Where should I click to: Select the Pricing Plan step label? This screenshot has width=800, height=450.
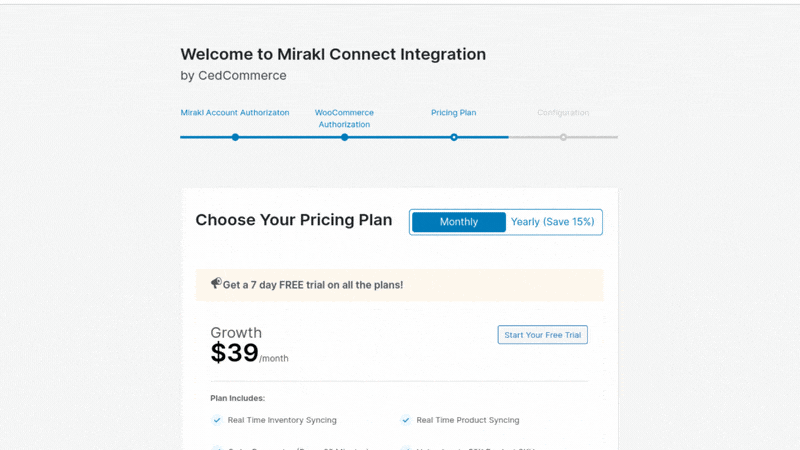454,113
